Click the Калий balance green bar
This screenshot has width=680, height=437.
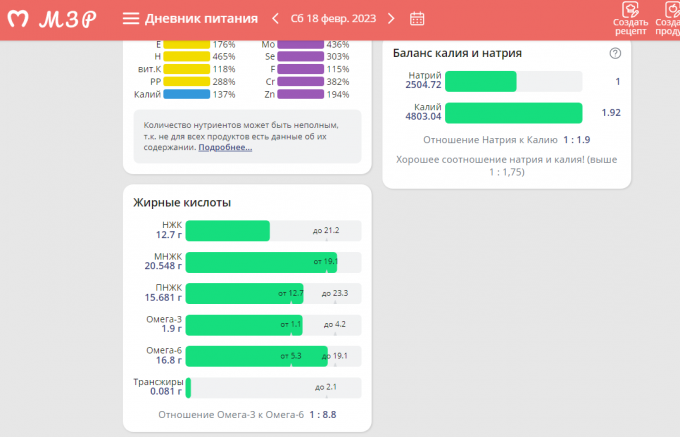(513, 112)
